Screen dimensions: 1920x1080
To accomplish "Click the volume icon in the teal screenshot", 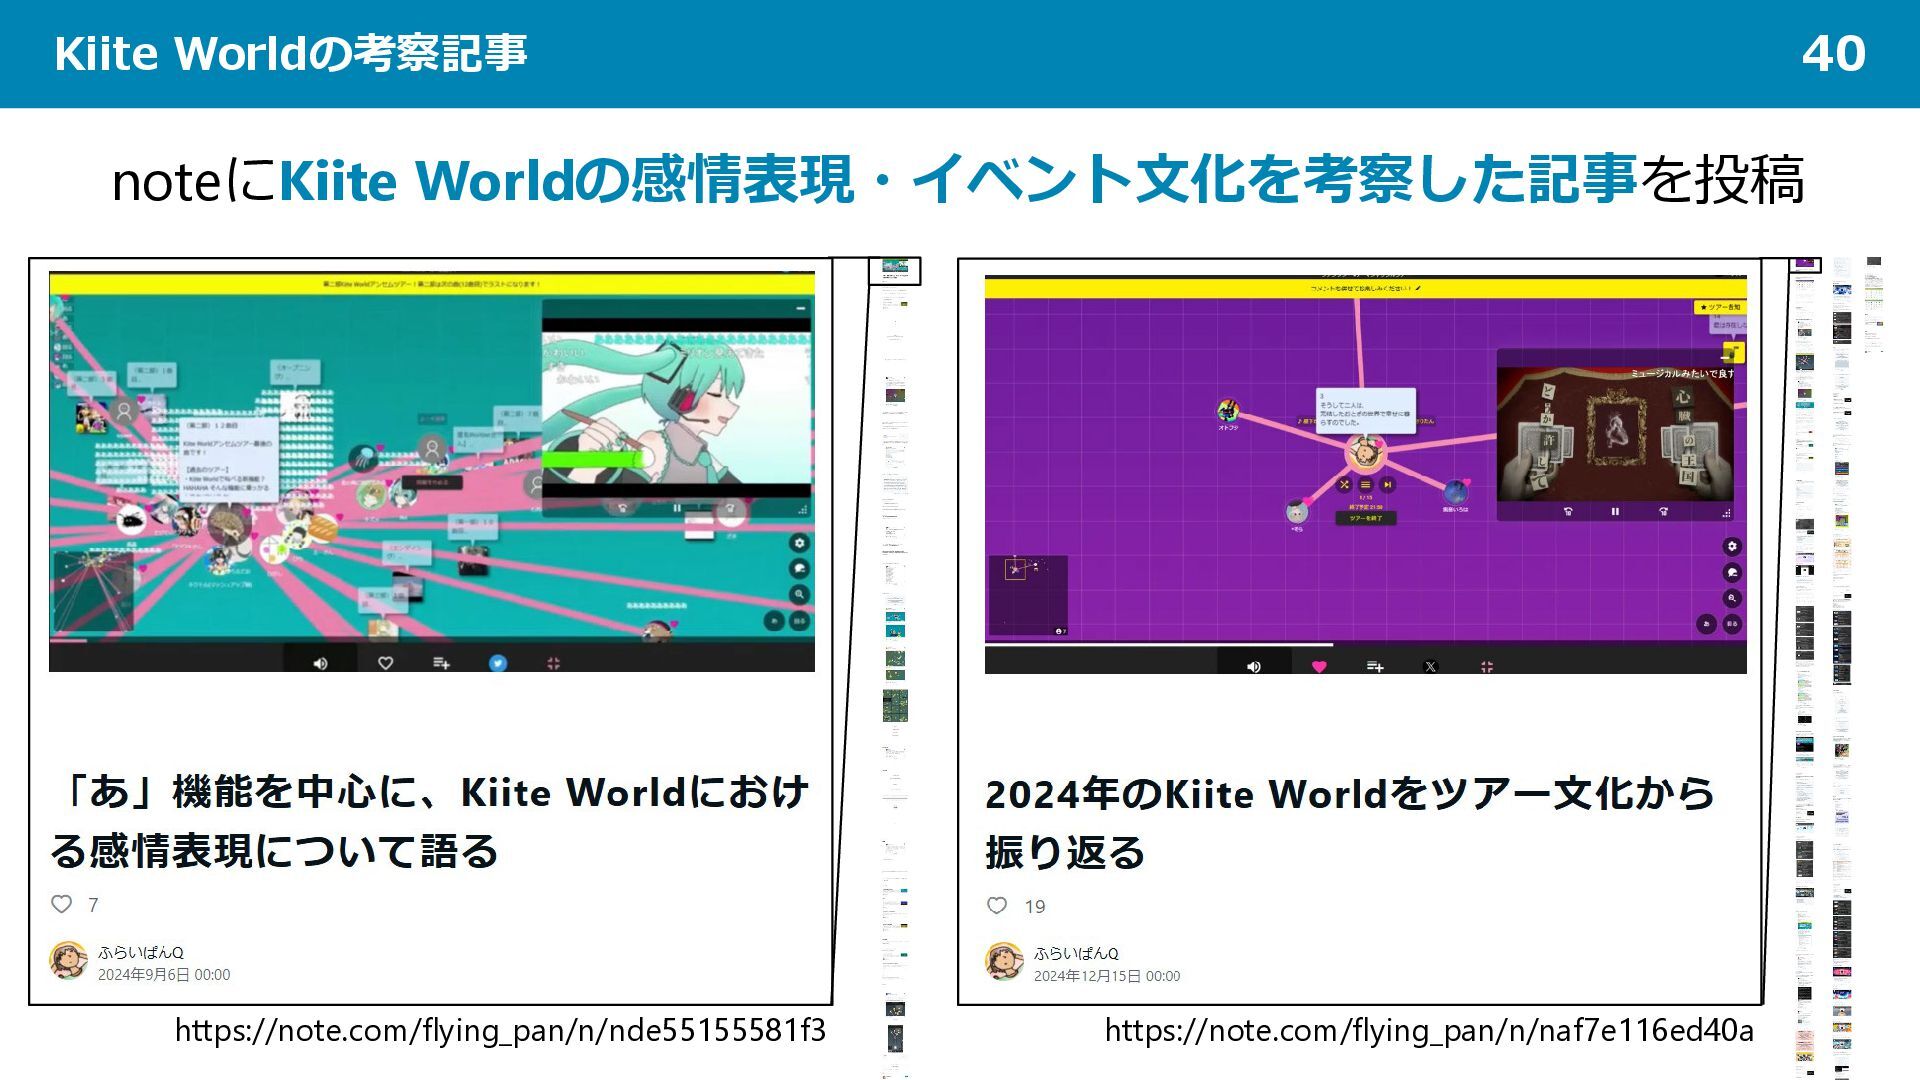I will pos(320,663).
